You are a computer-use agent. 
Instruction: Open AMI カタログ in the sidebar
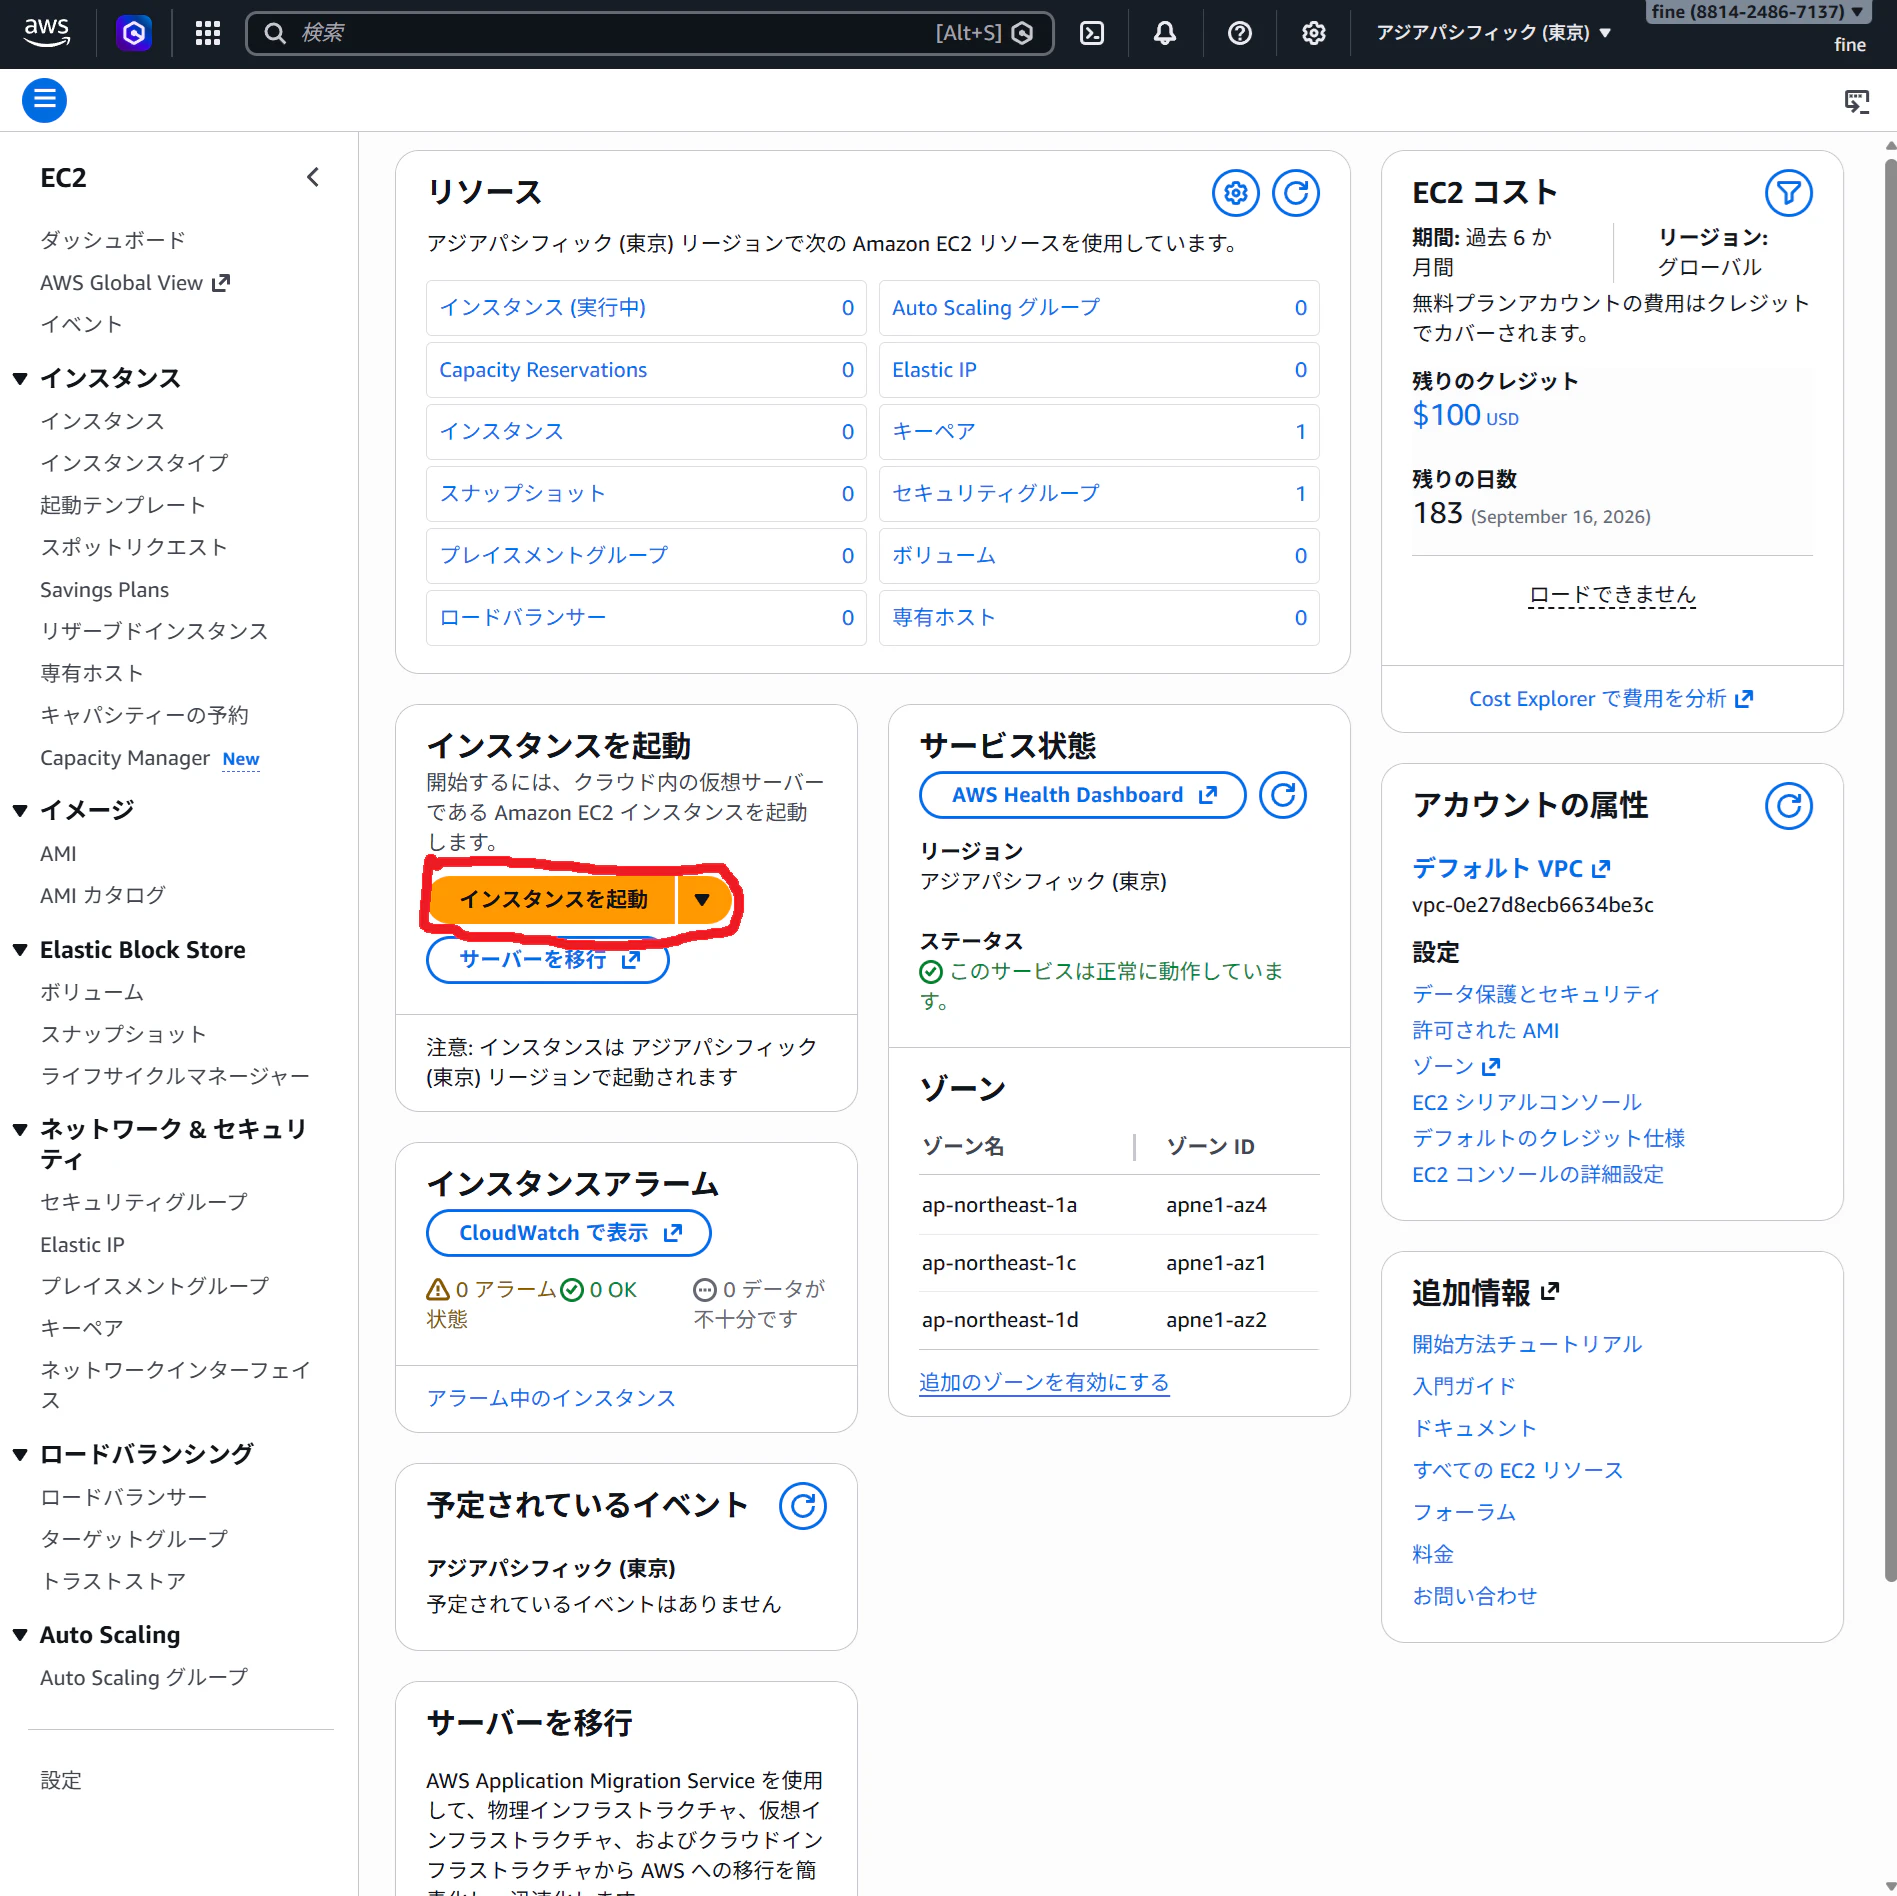point(103,895)
